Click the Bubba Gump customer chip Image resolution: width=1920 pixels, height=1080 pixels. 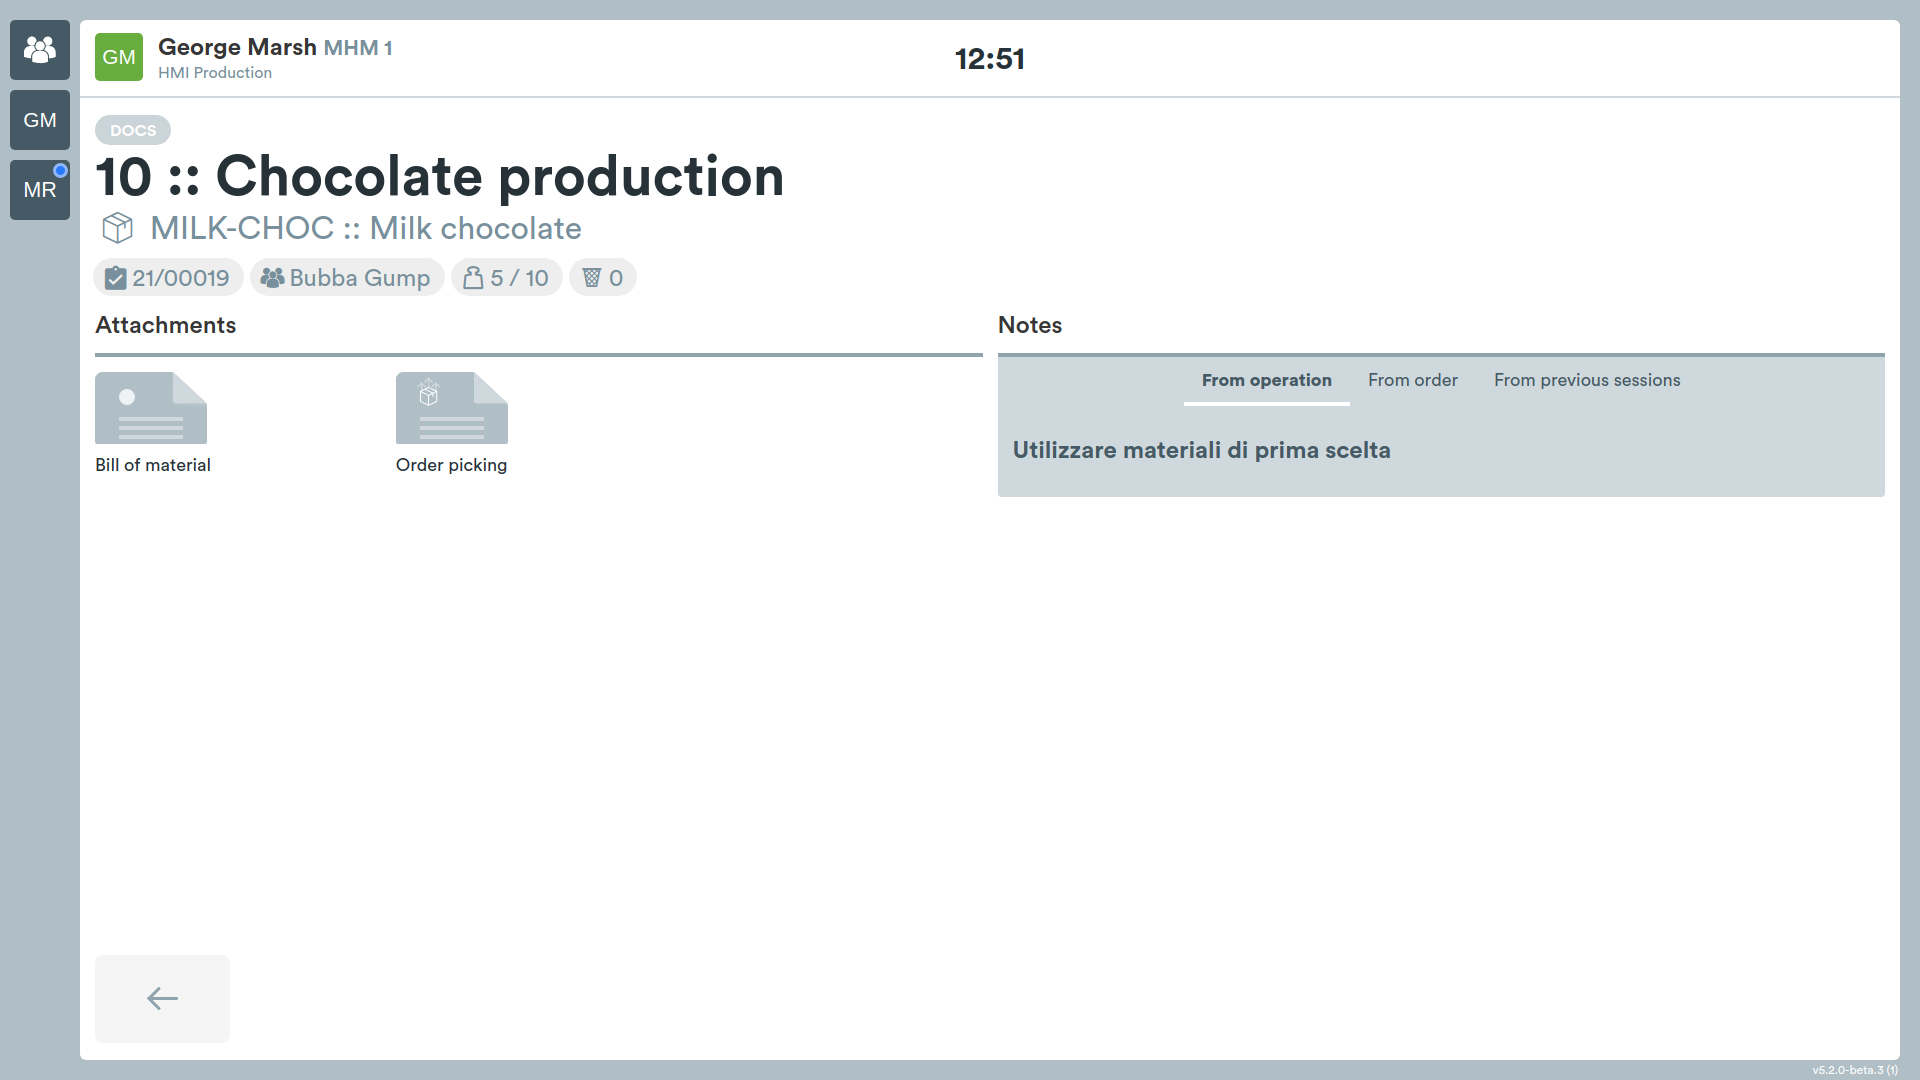click(347, 278)
